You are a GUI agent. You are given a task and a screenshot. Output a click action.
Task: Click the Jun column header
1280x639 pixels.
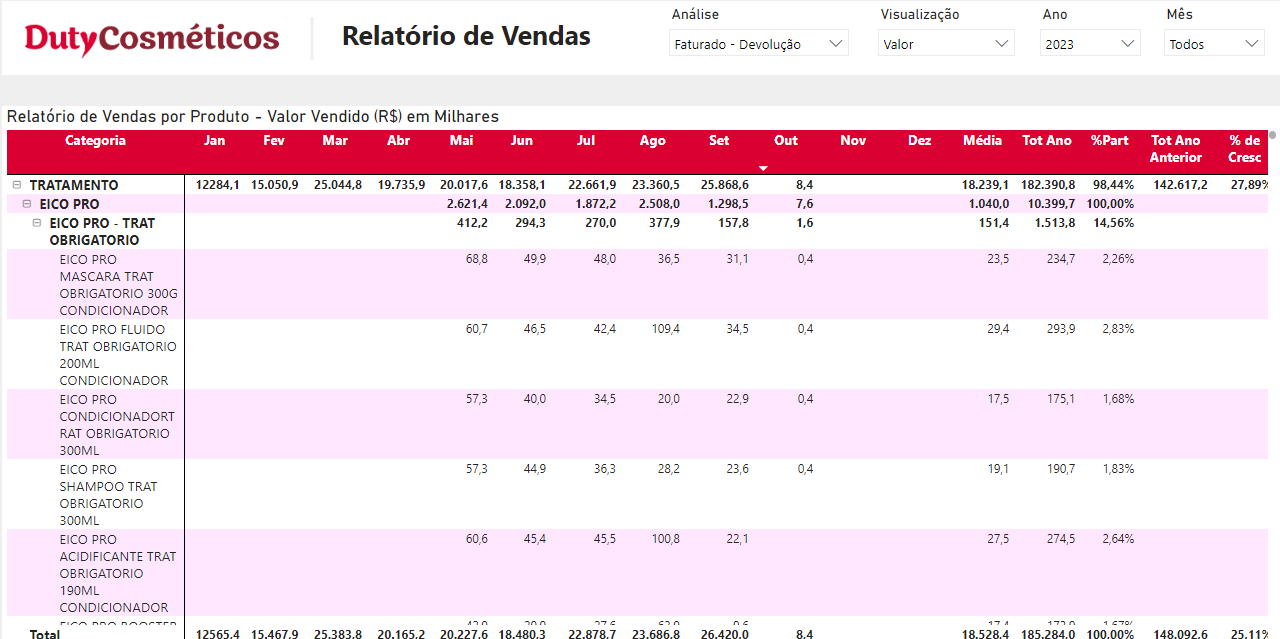point(522,141)
